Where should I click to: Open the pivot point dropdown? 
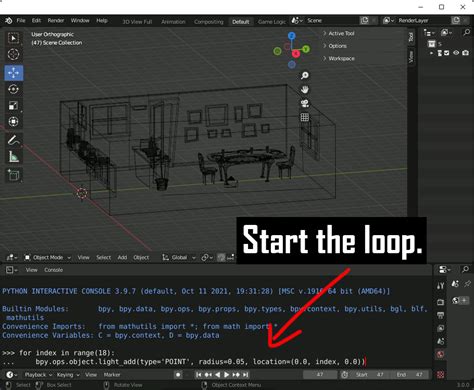click(x=207, y=257)
